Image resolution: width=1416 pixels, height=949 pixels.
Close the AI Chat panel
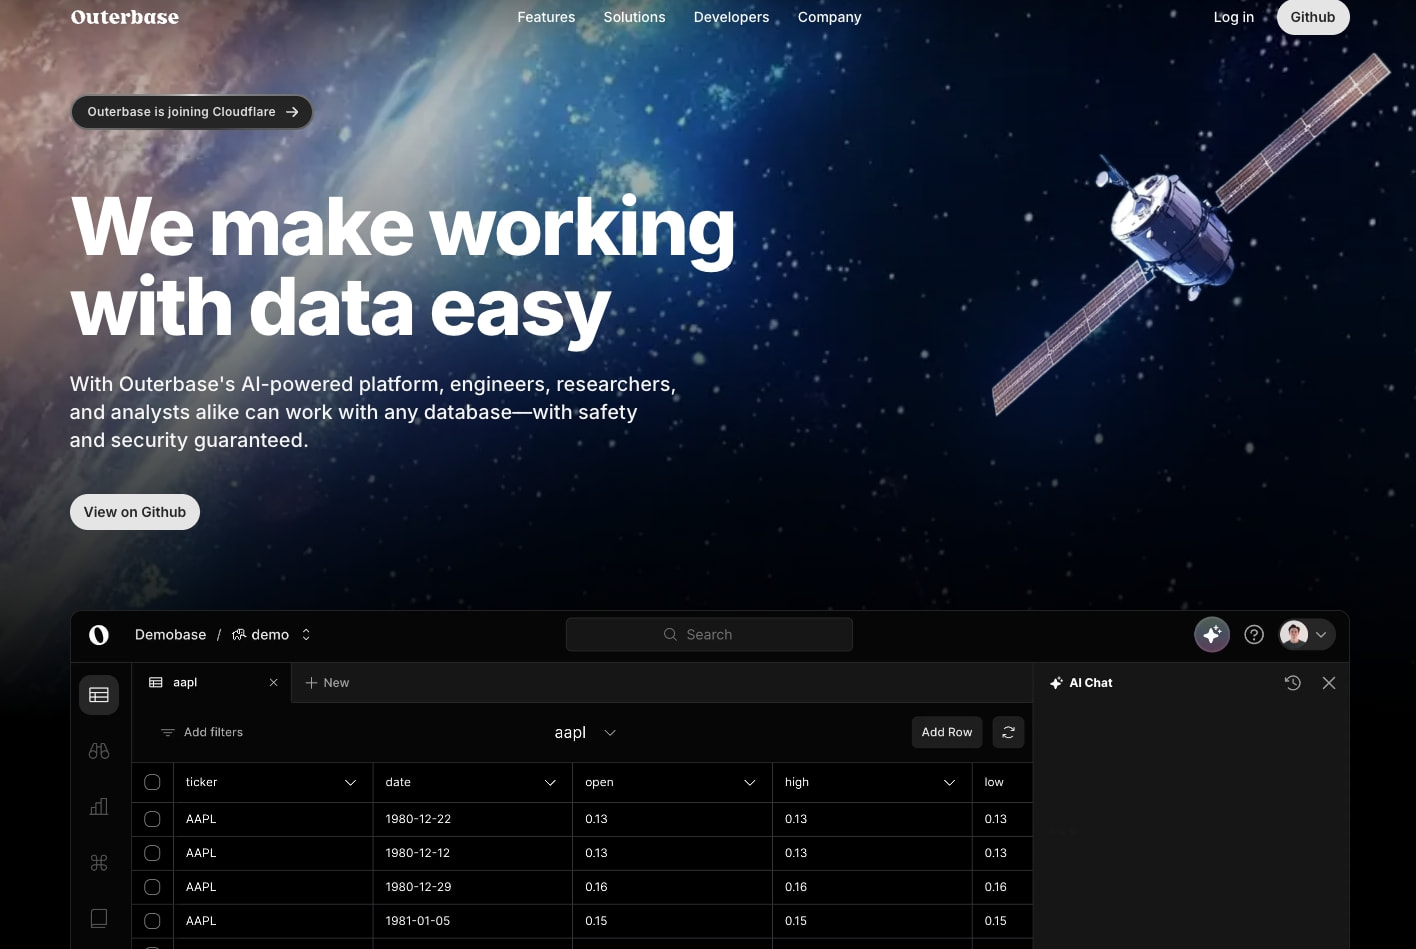coord(1329,683)
